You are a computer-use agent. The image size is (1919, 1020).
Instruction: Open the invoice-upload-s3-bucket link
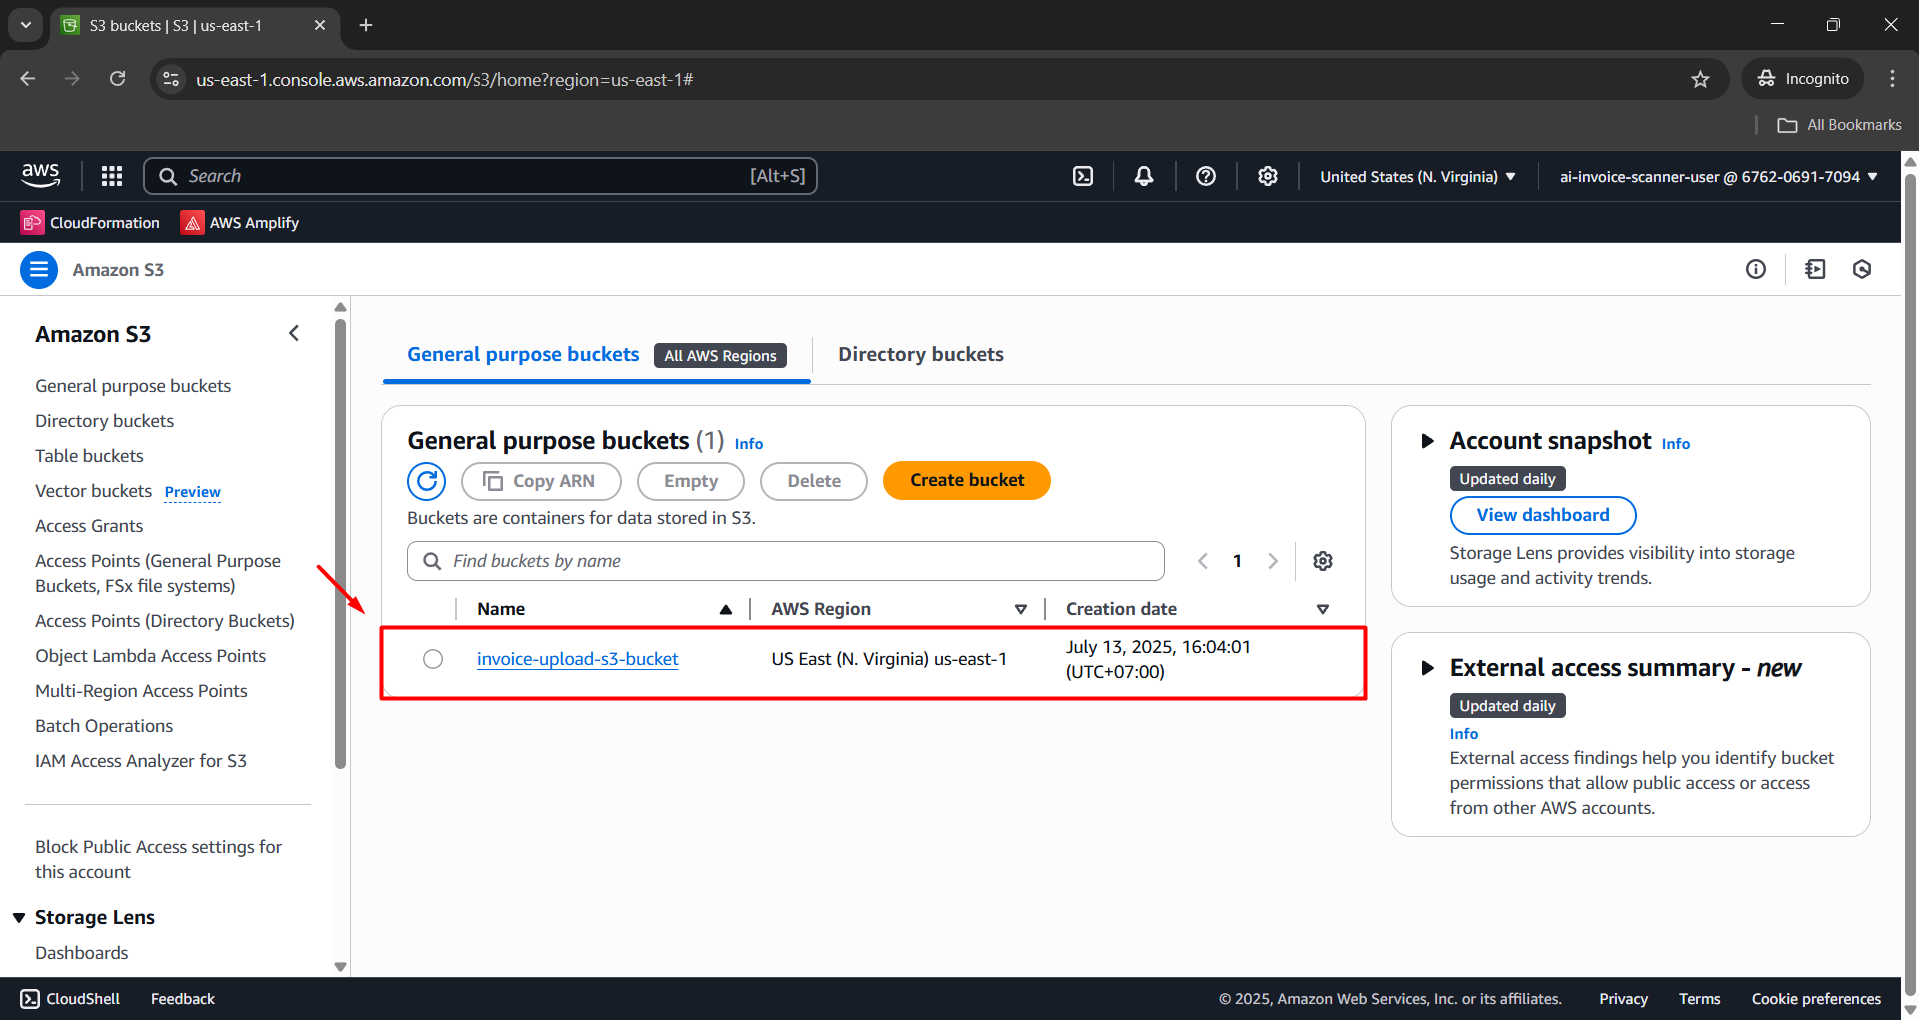click(577, 658)
